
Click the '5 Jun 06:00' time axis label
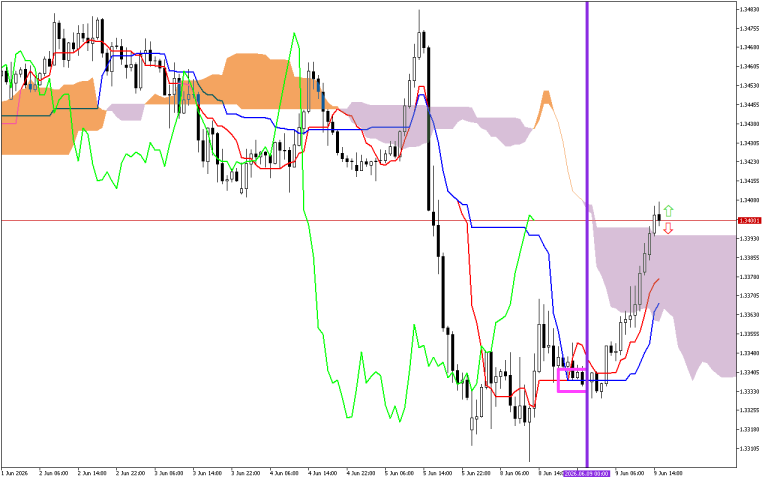(x=400, y=474)
